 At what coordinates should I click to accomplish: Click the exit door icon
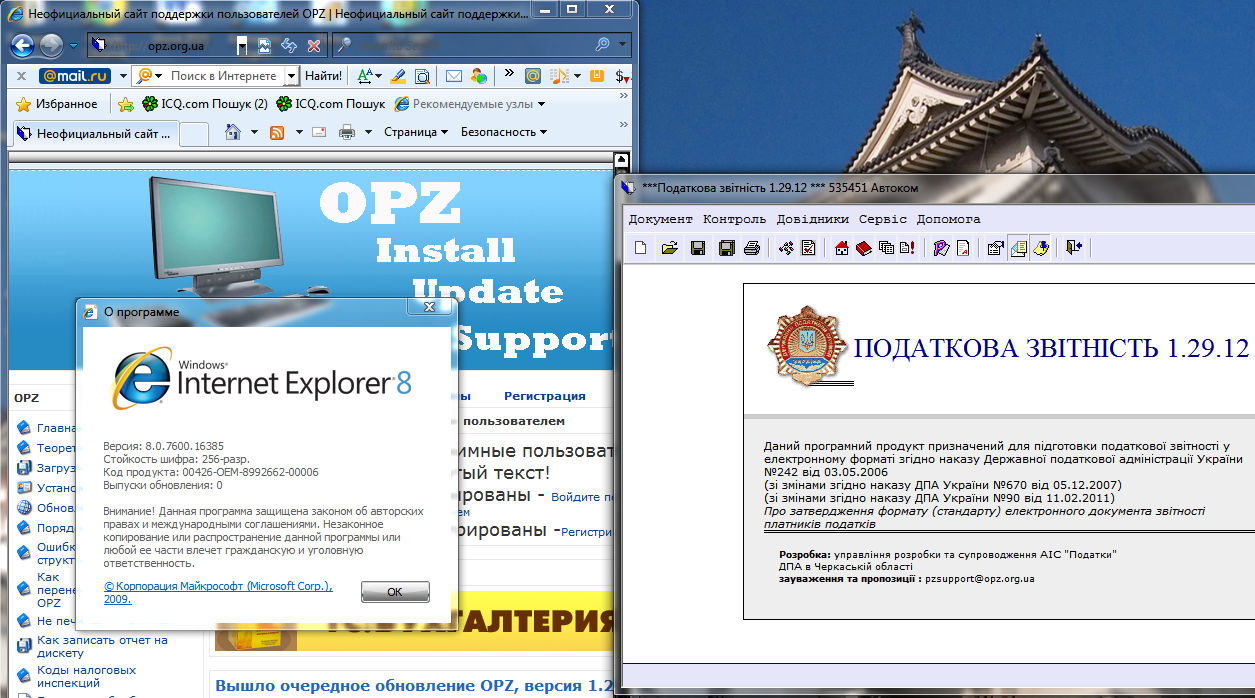point(1073,248)
